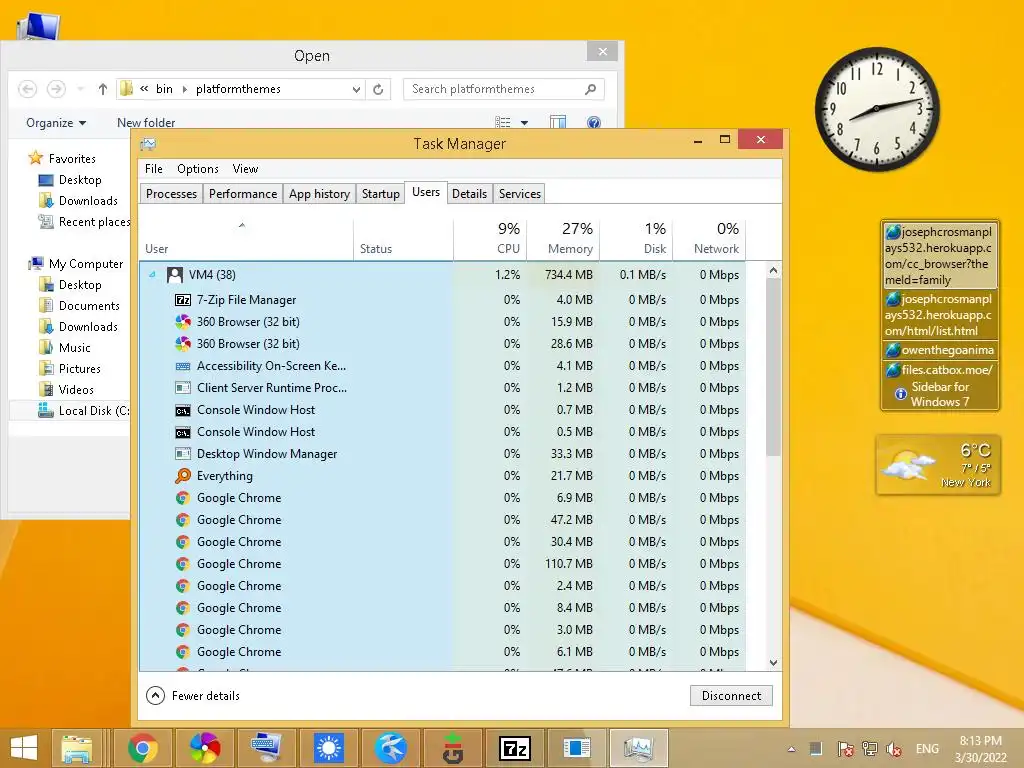Screen dimensions: 1024x768
Task: Click the blue sun app taskbar icon
Action: (328, 748)
